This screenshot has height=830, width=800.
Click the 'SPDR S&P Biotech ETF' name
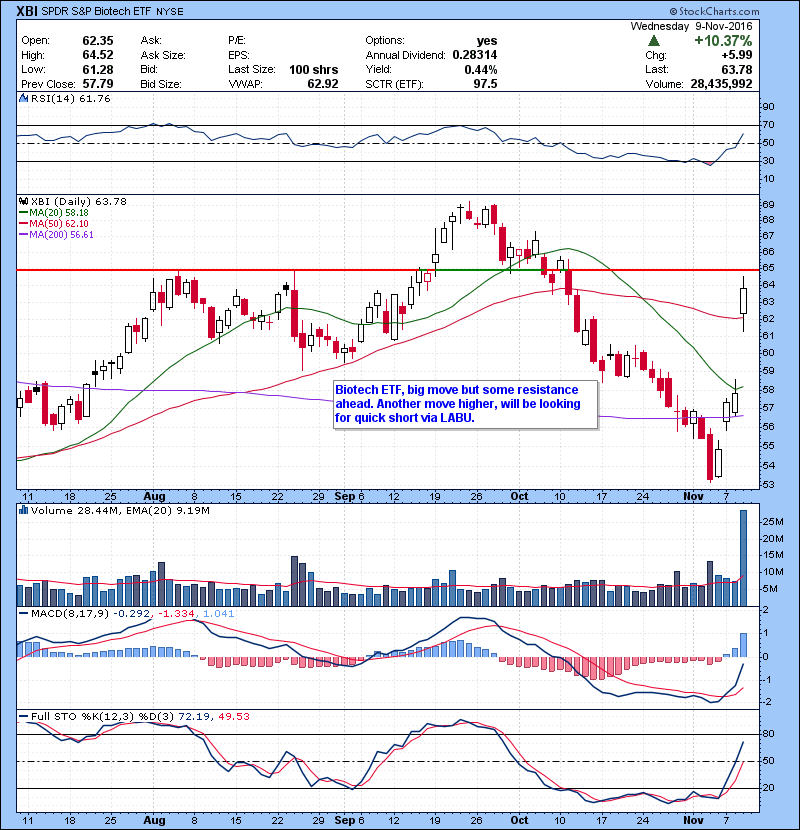96,11
